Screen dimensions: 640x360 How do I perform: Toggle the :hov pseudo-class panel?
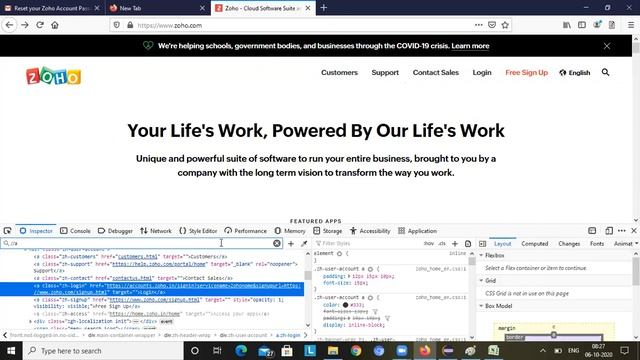[x=429, y=244]
